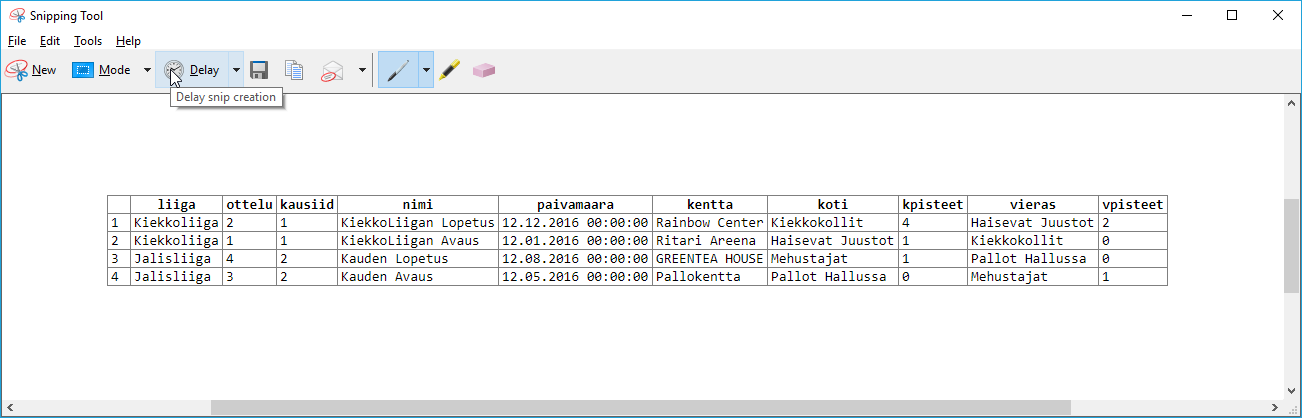
Task: Select the Mode button
Action: point(101,70)
